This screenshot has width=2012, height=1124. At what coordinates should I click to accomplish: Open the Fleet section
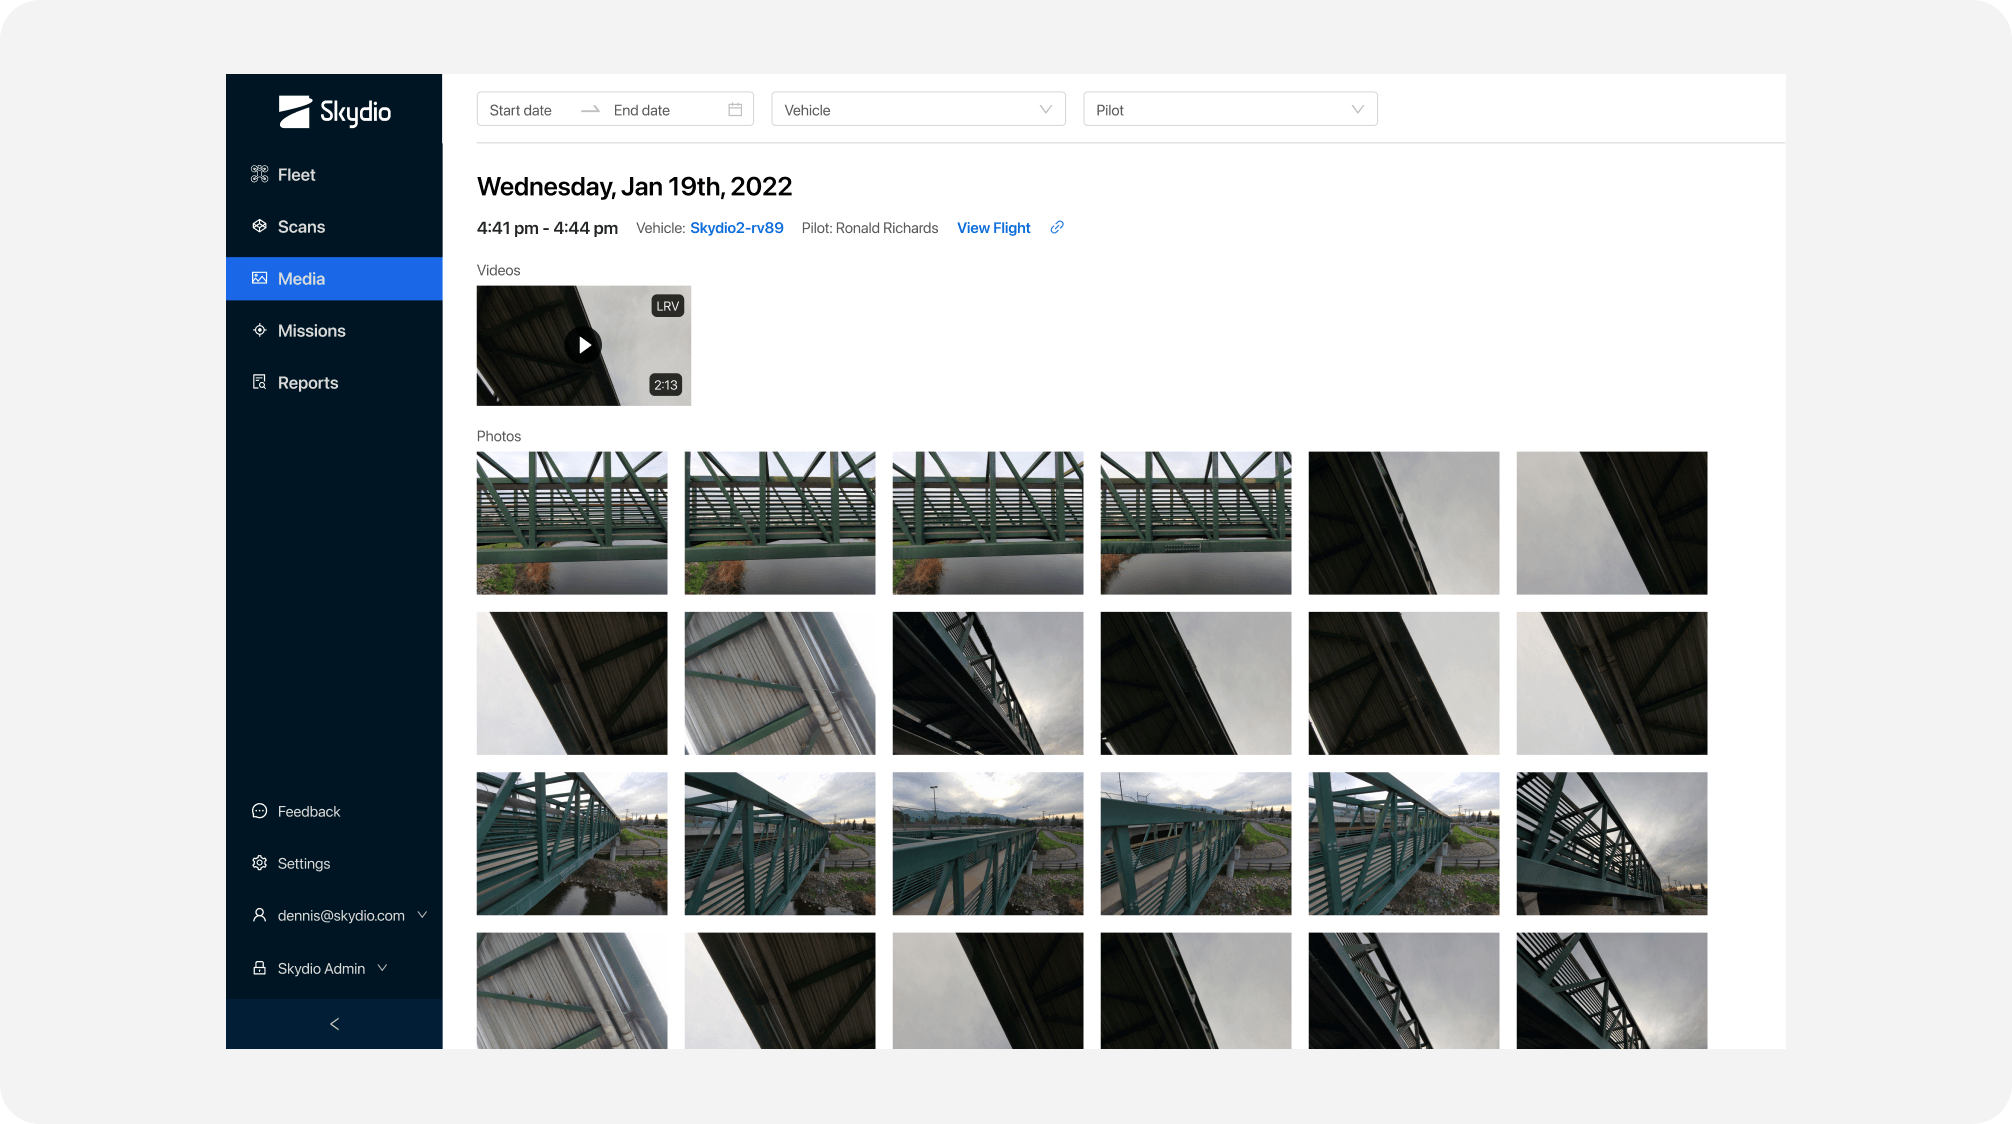(334, 175)
